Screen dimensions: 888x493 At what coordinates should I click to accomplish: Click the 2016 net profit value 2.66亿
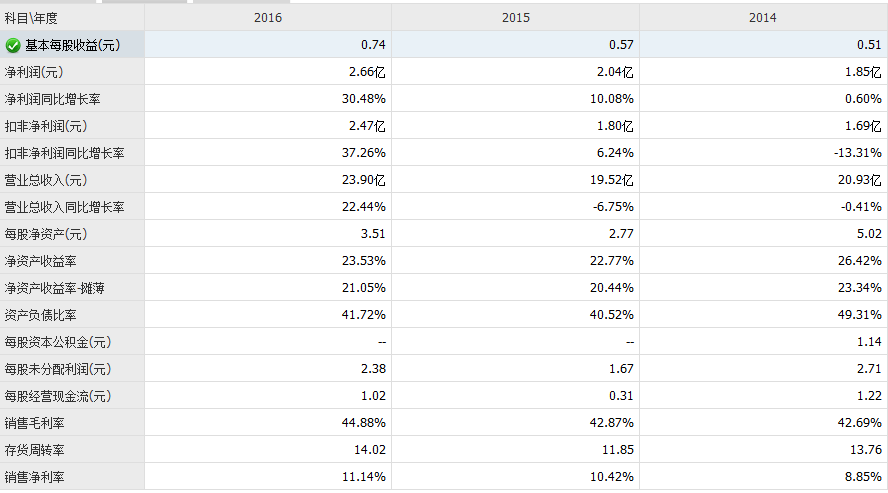pos(367,72)
